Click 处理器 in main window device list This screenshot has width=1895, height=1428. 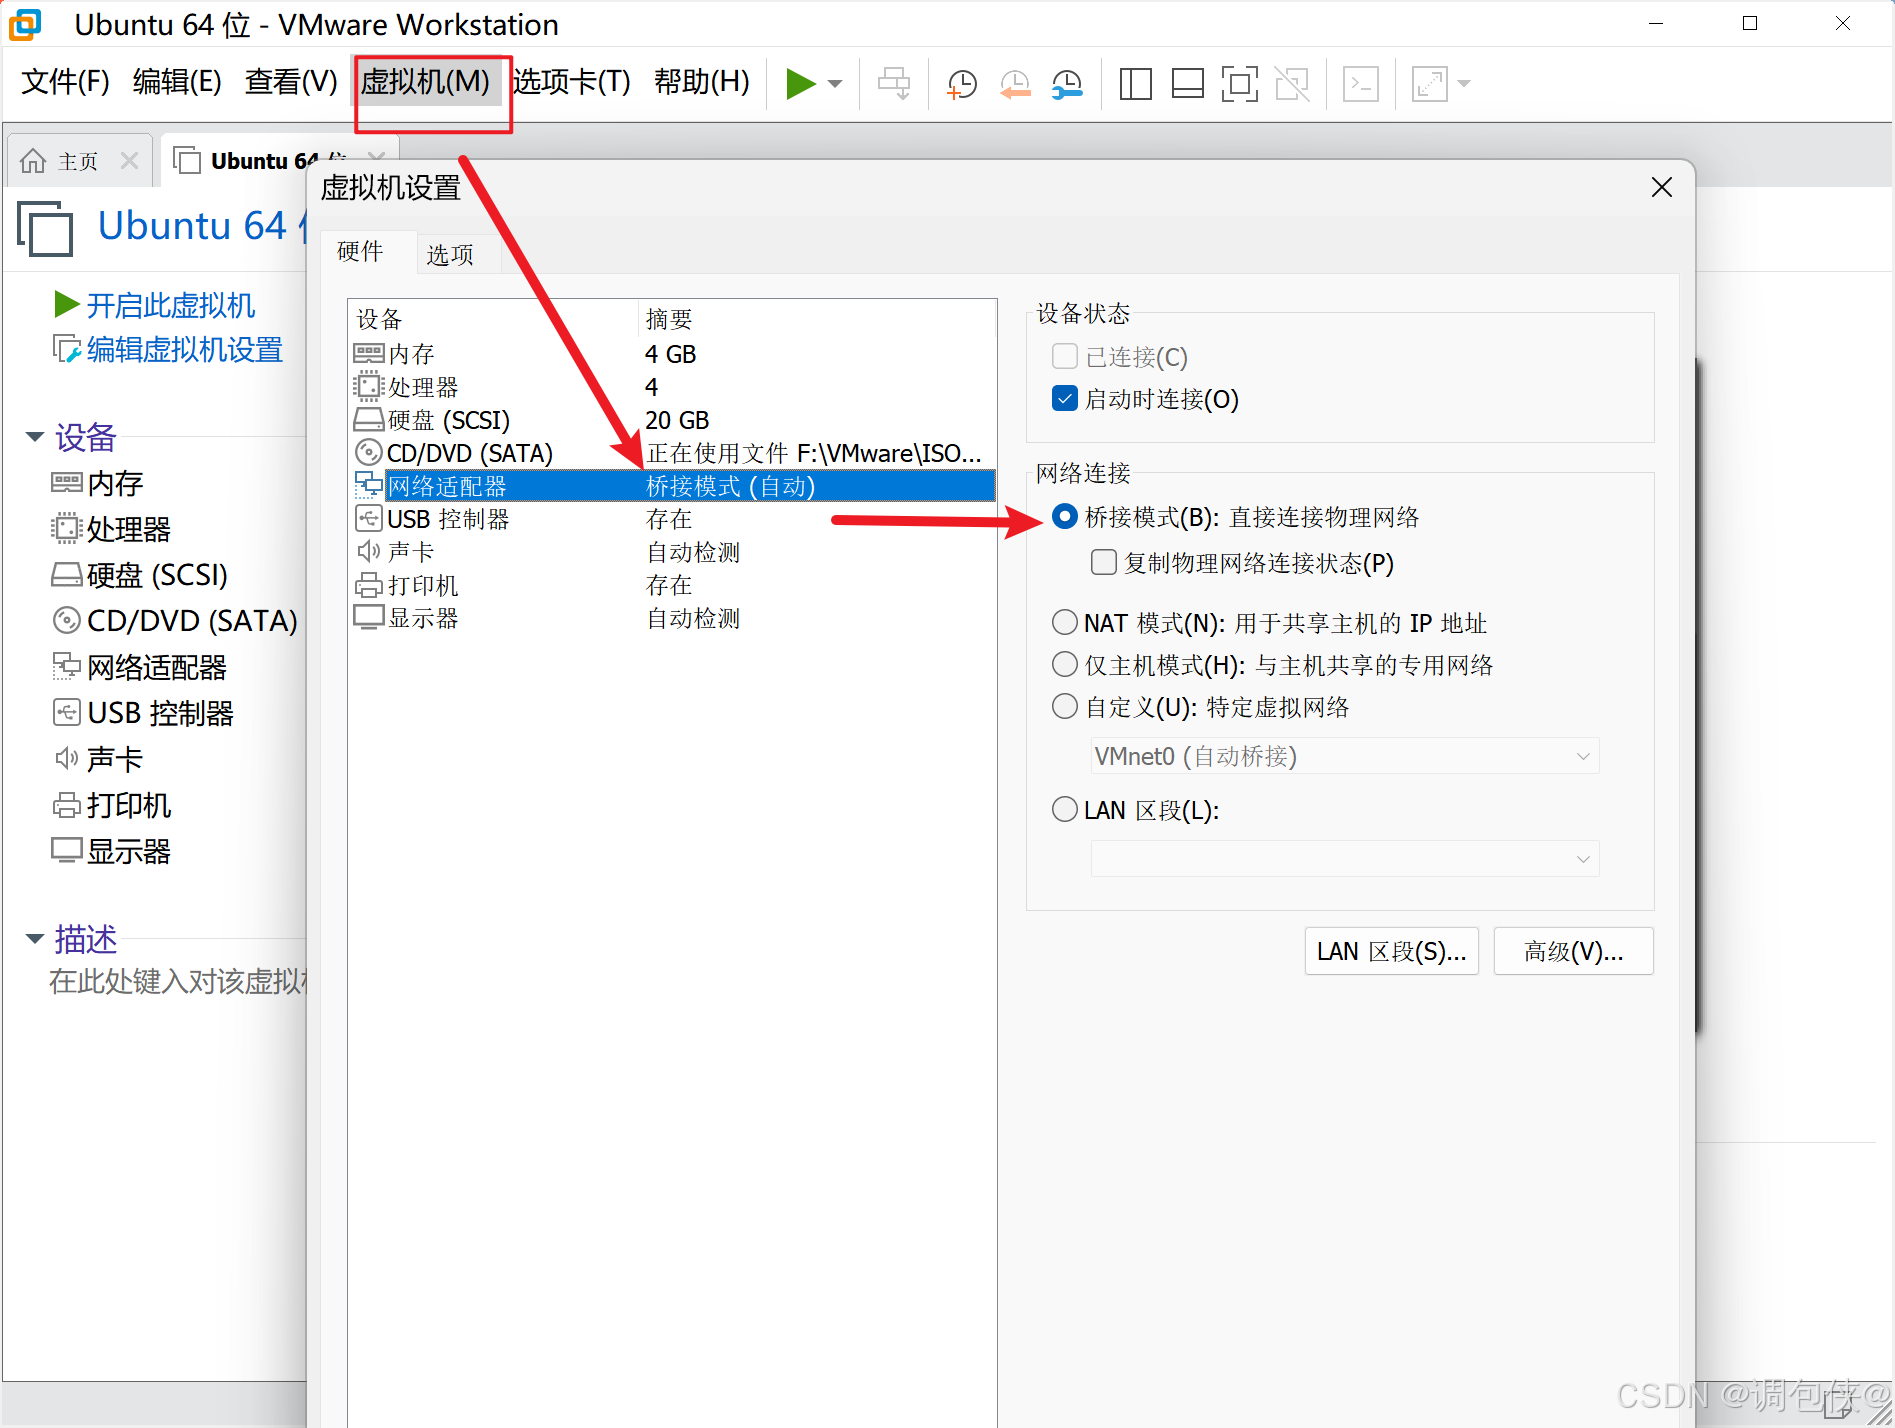111,530
